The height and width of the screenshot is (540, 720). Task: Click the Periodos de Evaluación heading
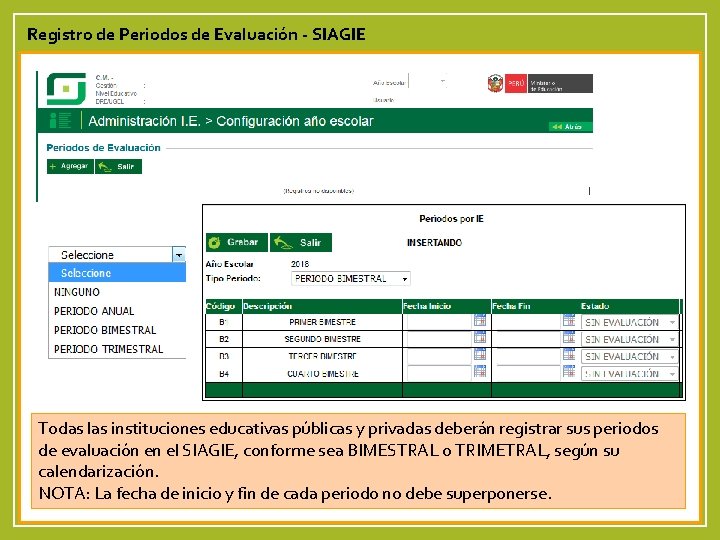(x=103, y=148)
